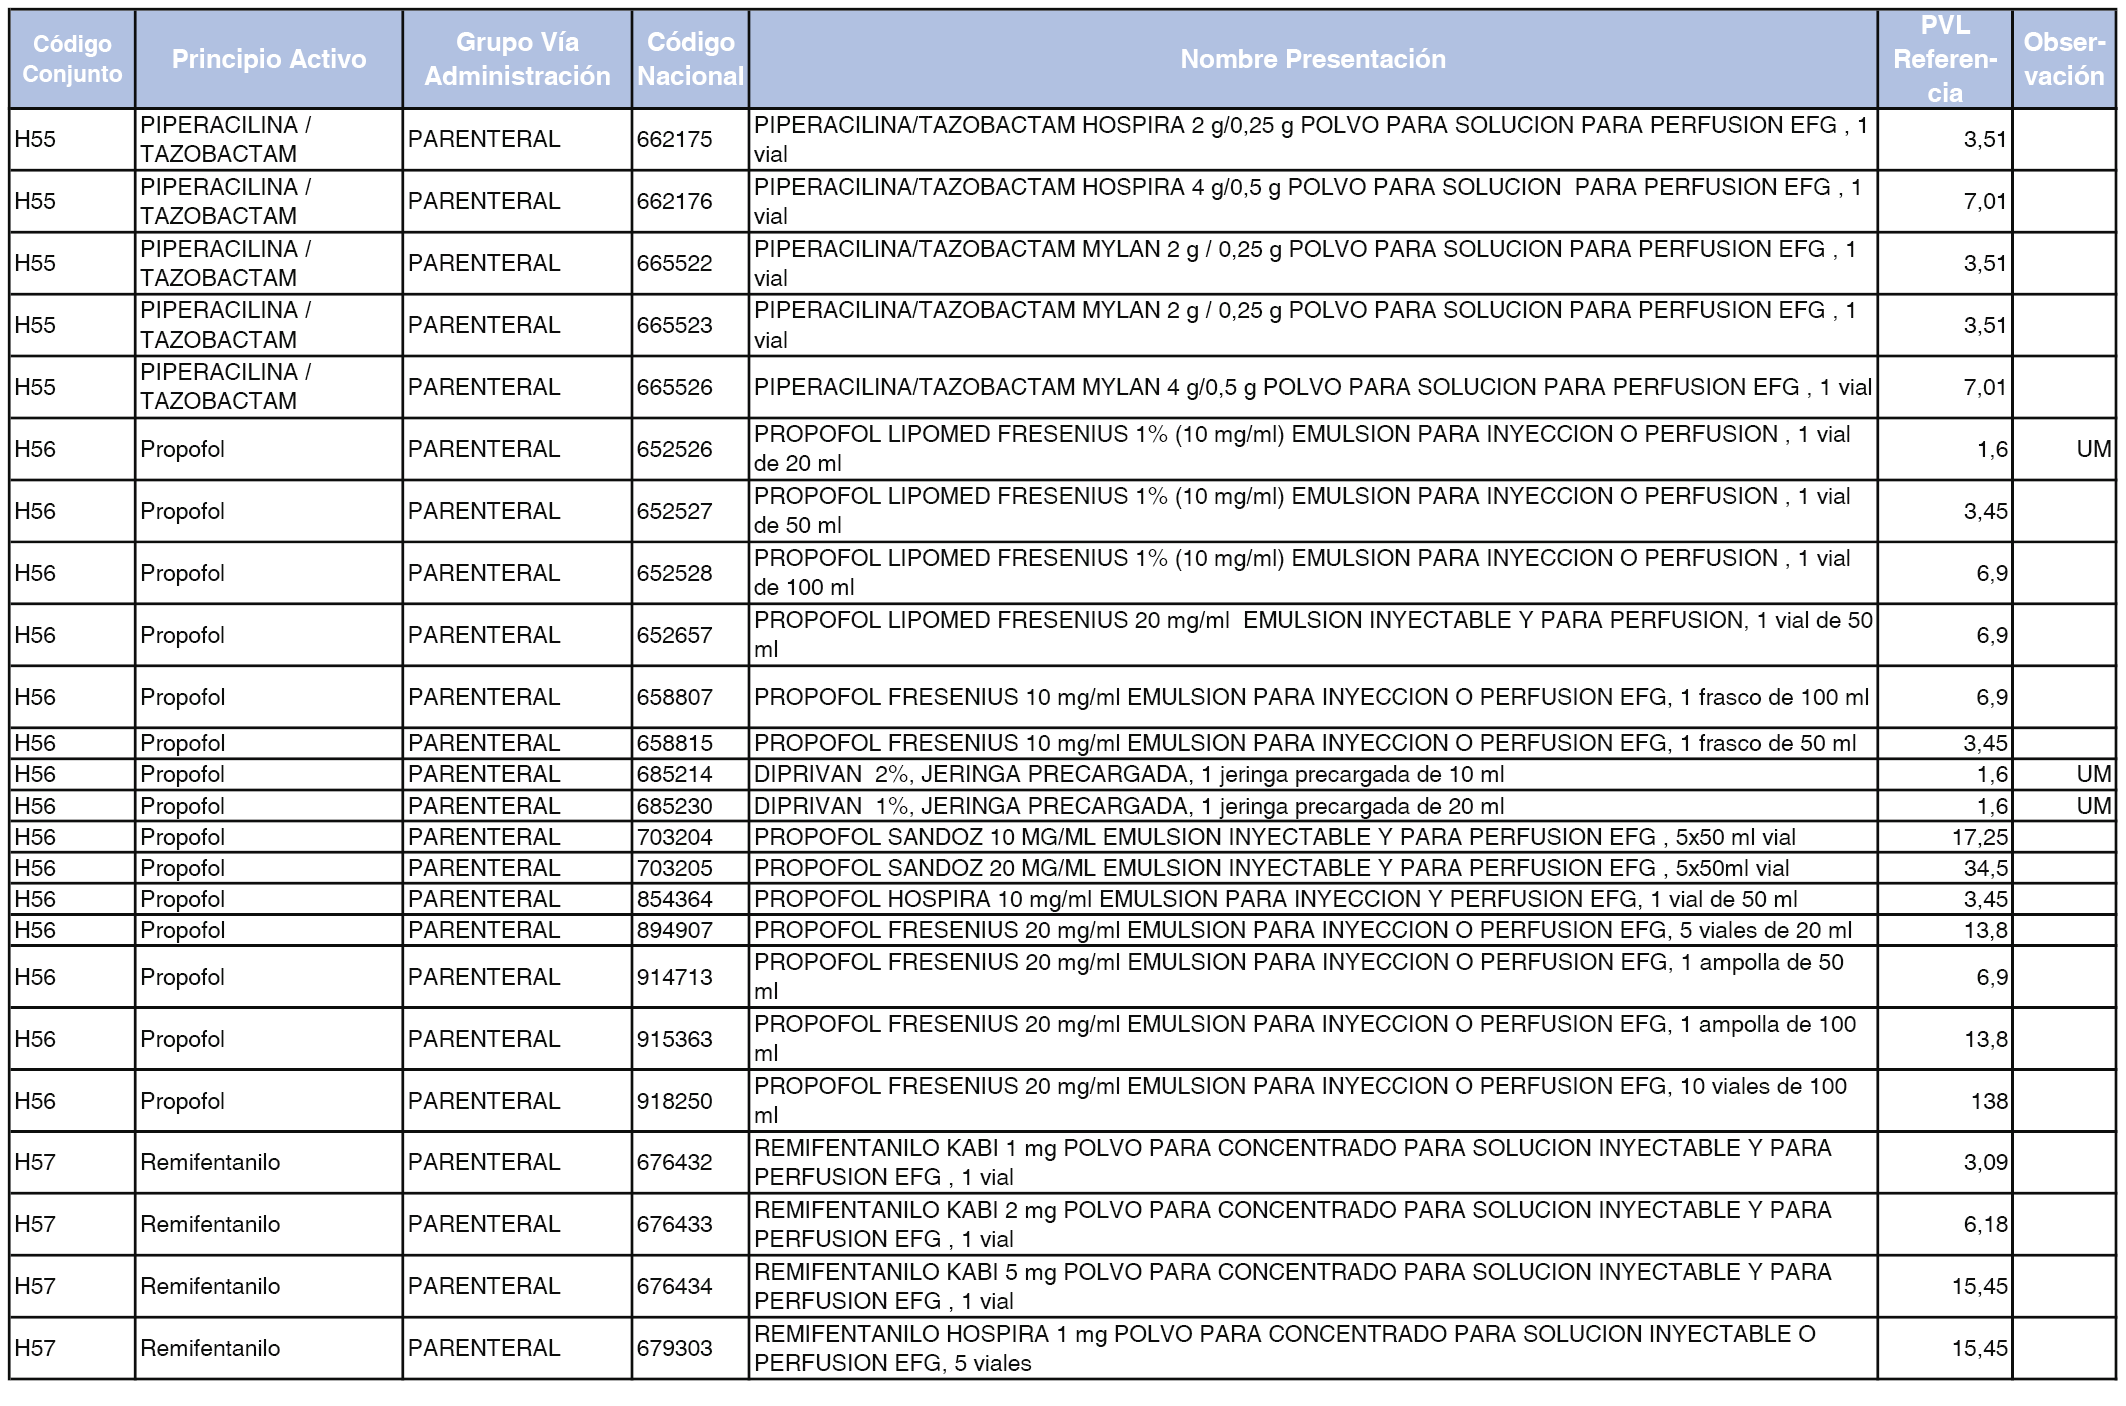Image resolution: width=2126 pixels, height=1406 pixels.
Task: Select national code 652657
Action: pos(675,635)
